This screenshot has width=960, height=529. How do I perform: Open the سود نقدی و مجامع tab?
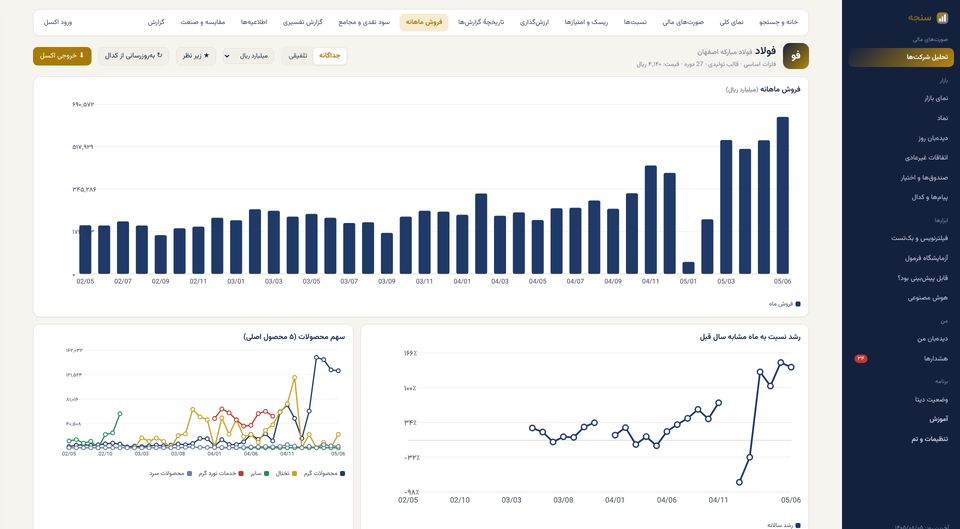point(364,23)
